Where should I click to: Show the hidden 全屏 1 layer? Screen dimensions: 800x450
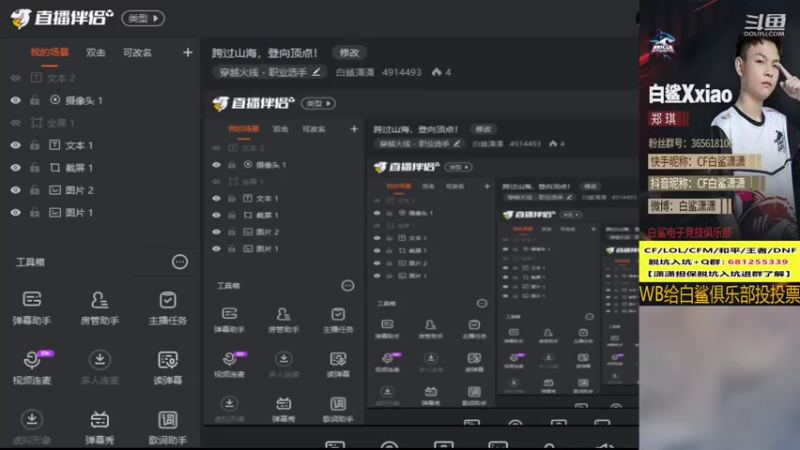point(16,123)
